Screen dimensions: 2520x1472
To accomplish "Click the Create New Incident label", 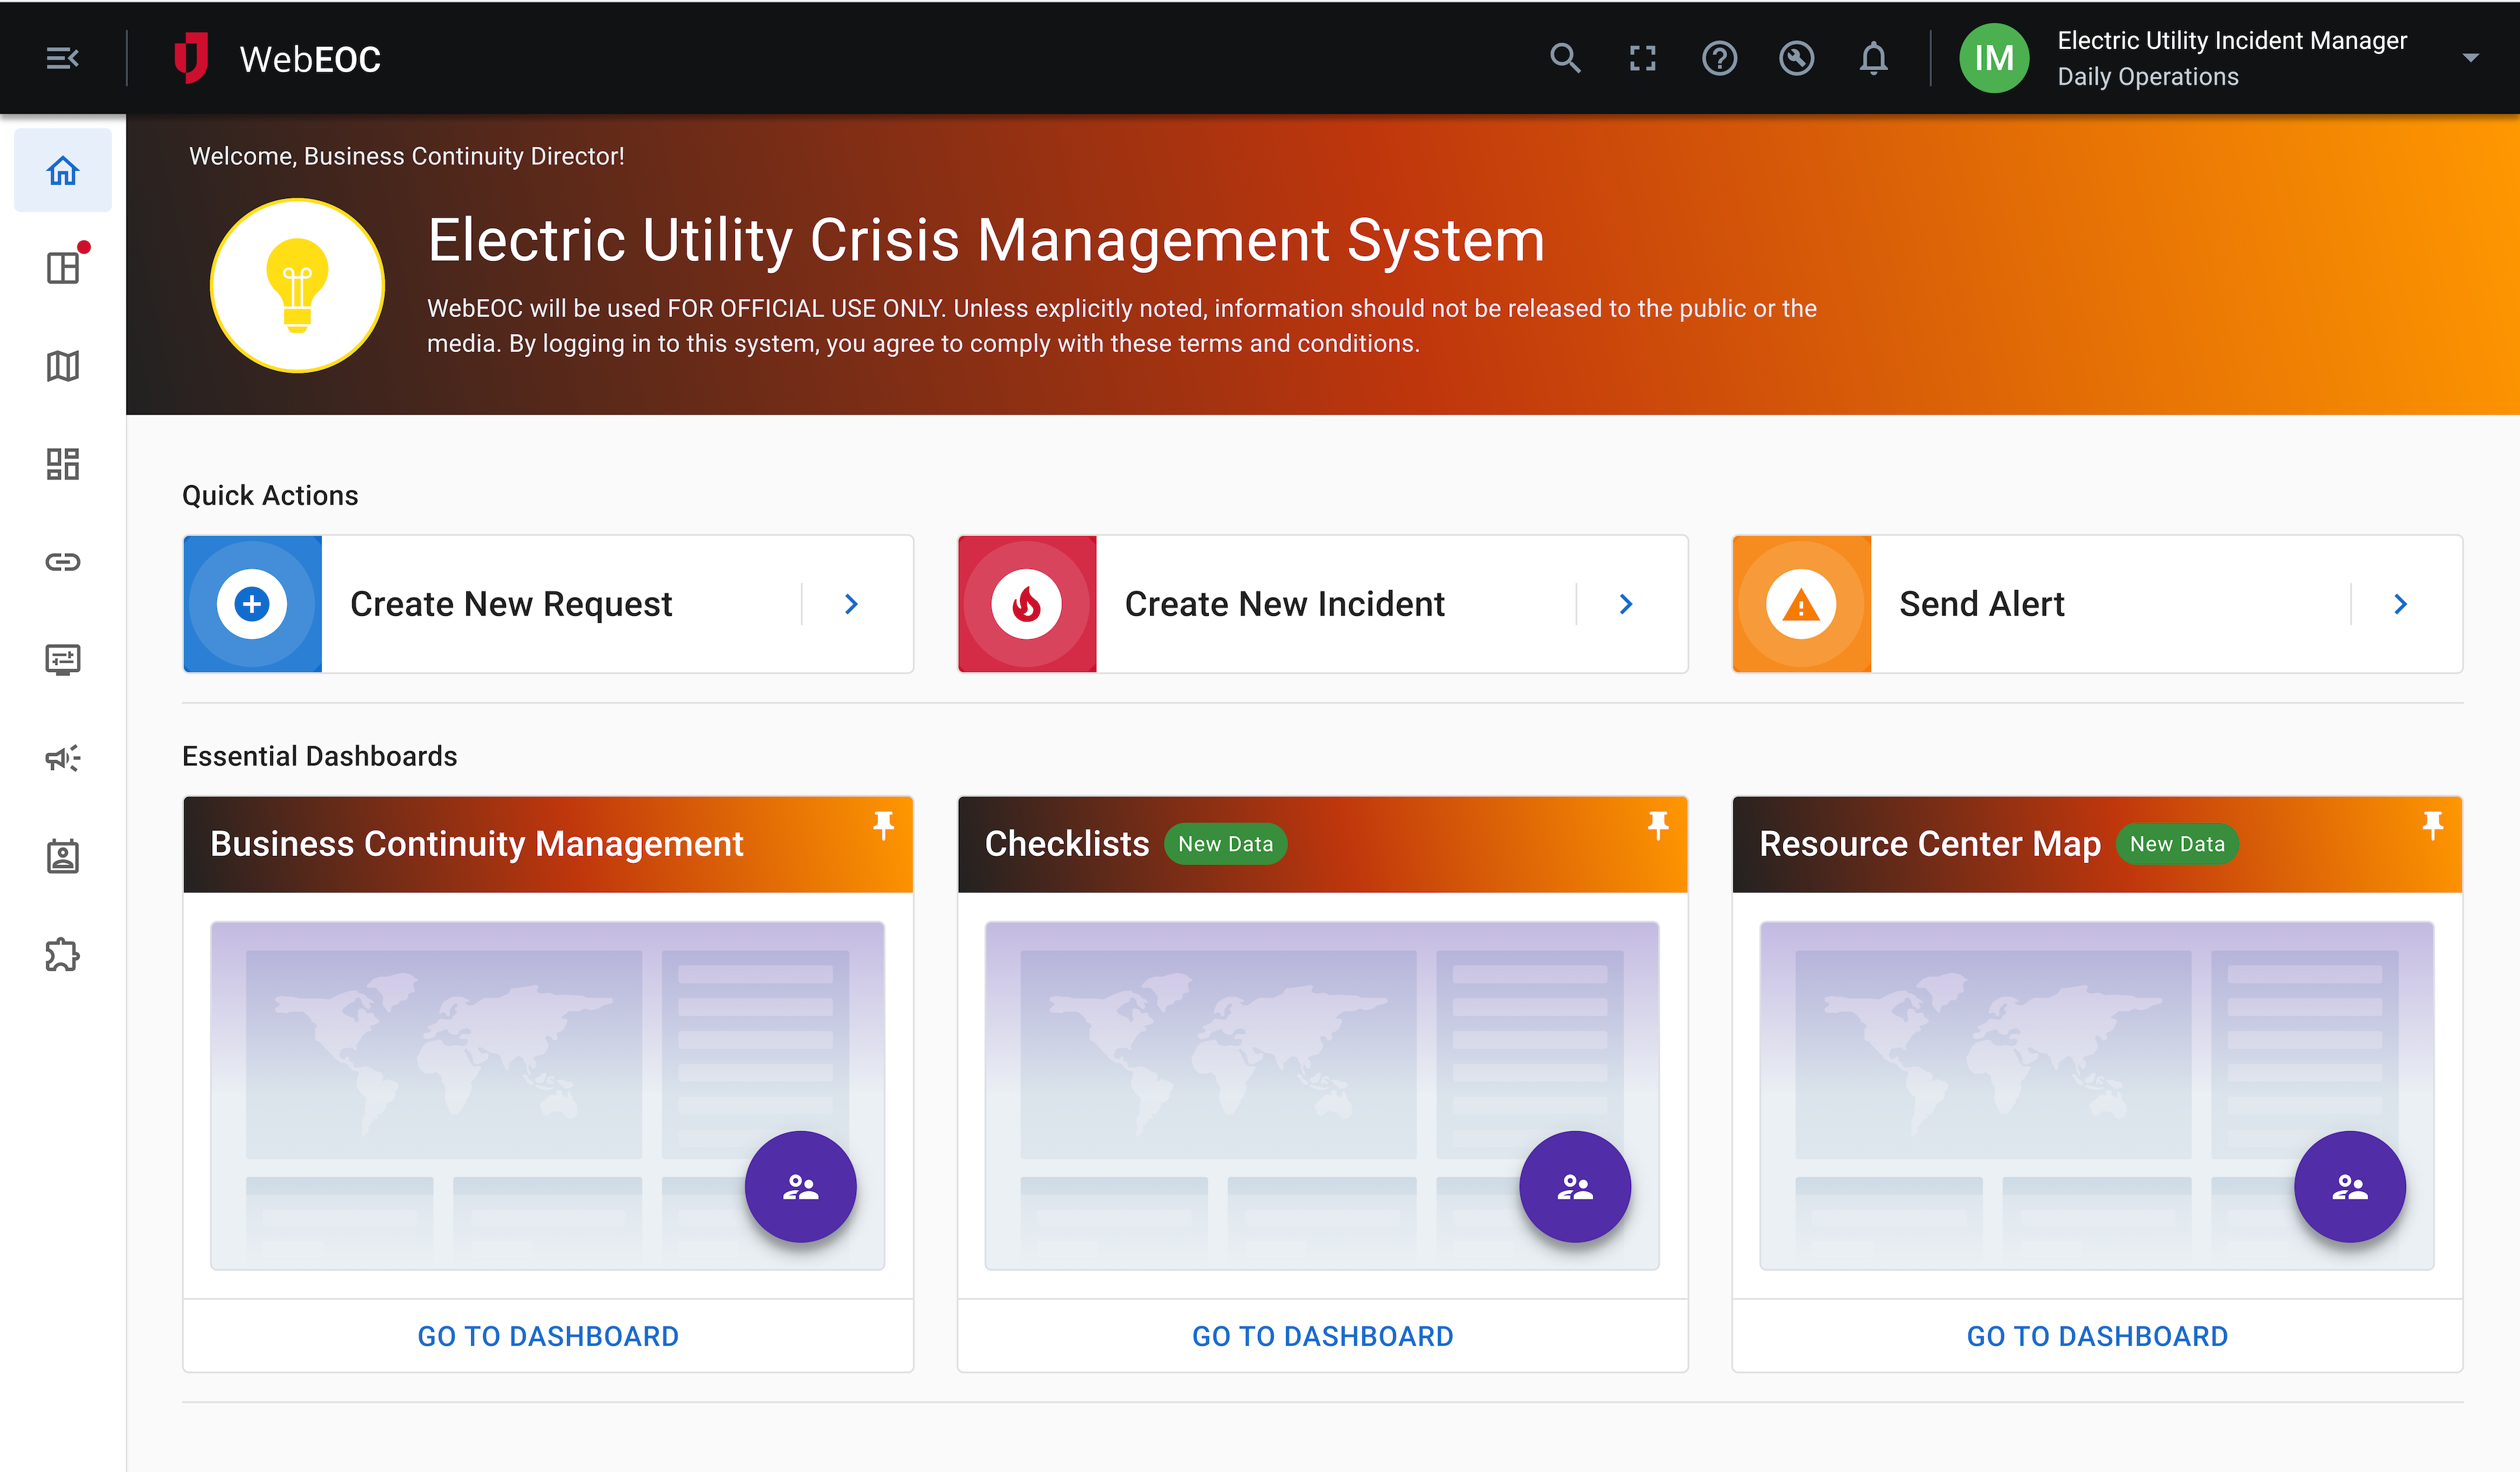I will pos(1284,604).
